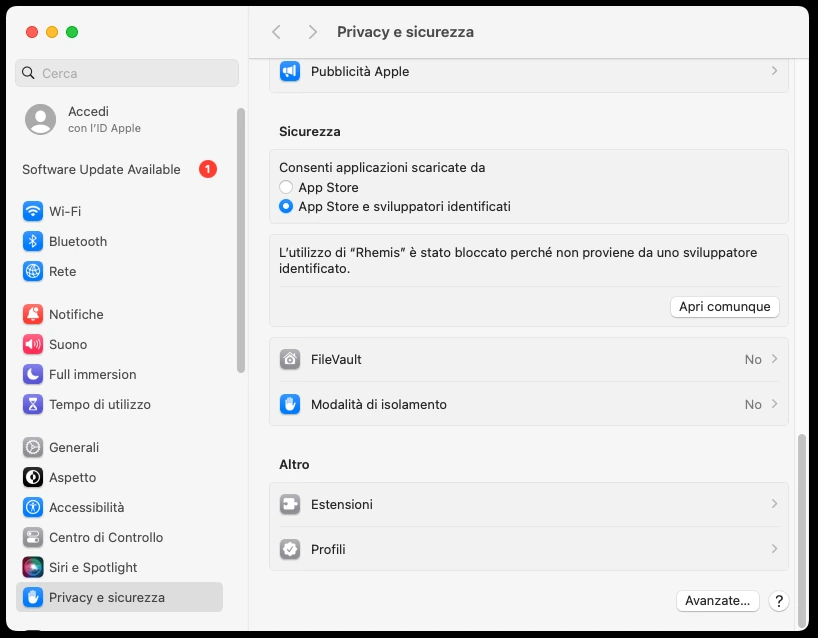Viewport: 818px width, 638px height.
Task: Click the Tempo di utilizzo hourglass icon
Action: pos(33,404)
